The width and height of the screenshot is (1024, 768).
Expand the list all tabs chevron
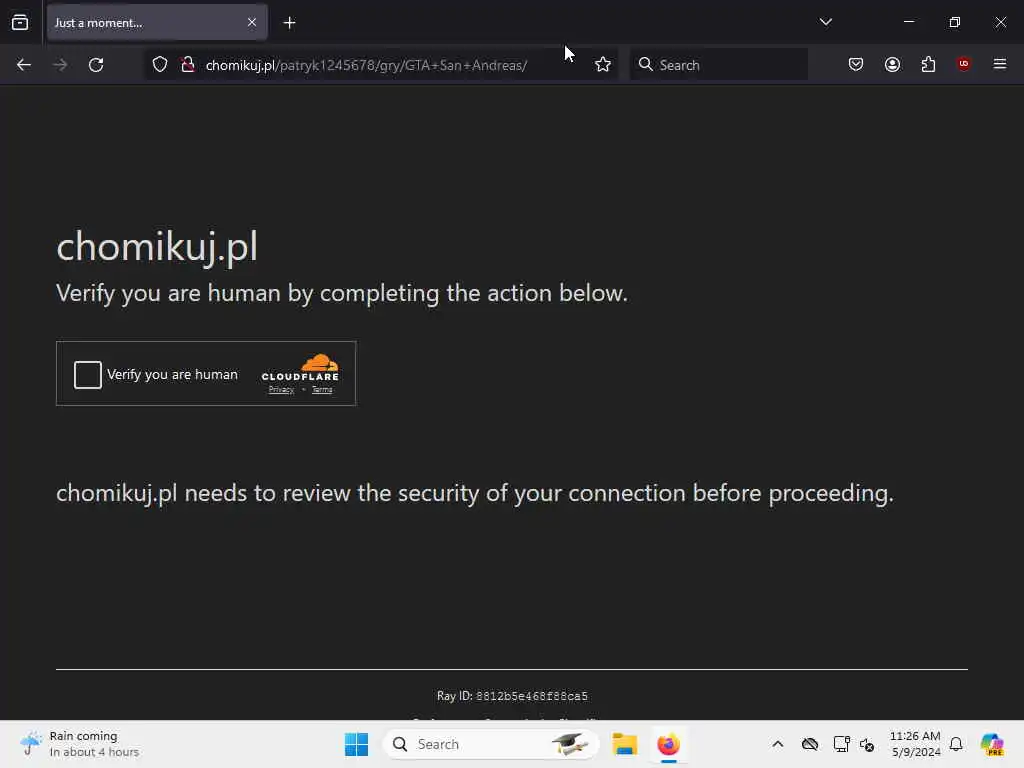pos(825,22)
